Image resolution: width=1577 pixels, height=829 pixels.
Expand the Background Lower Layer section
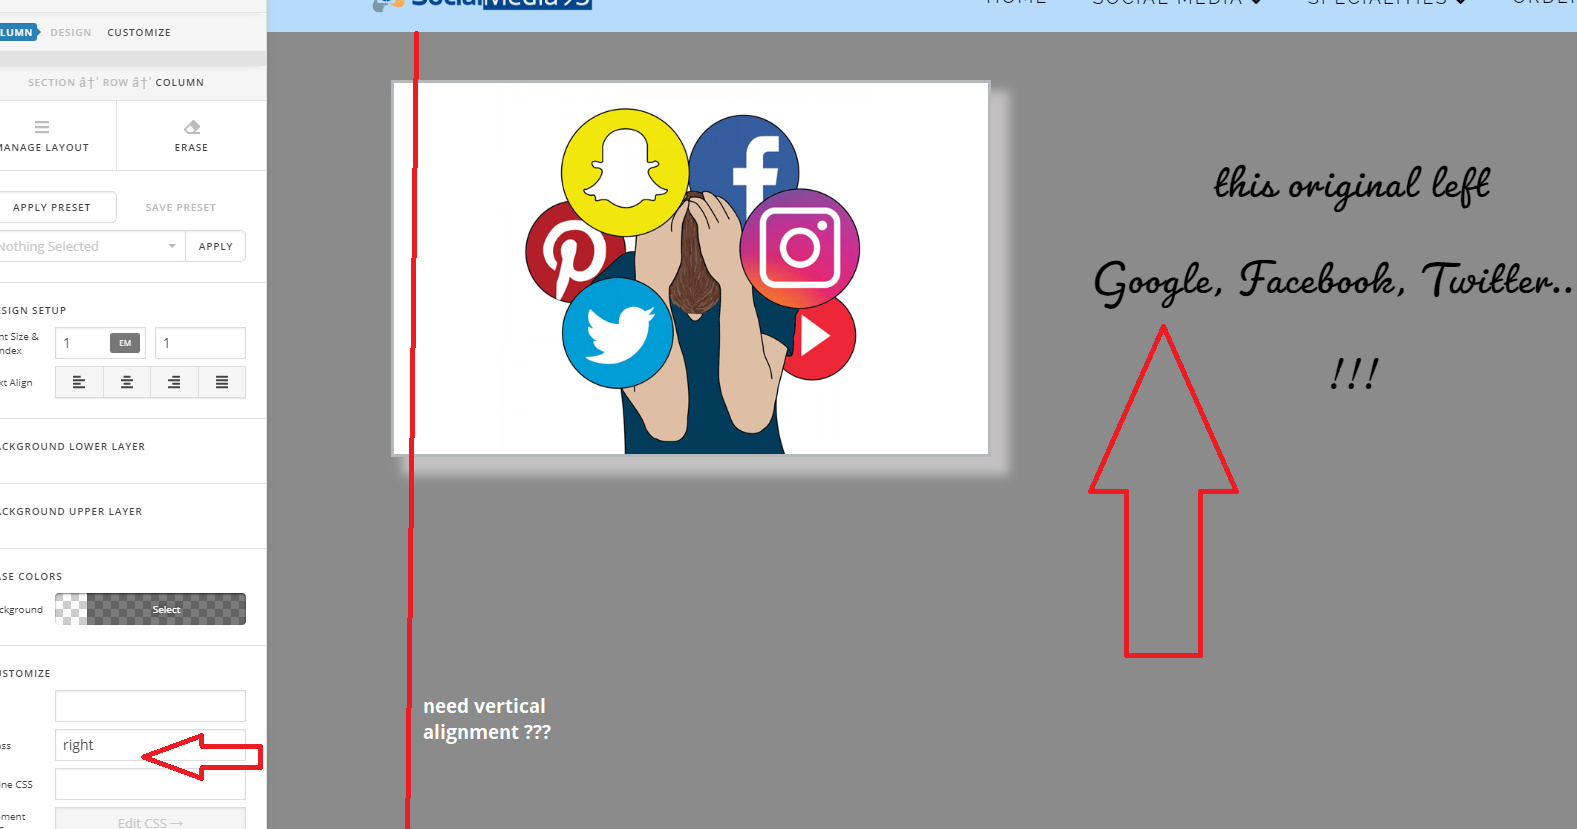pyautogui.click(x=73, y=447)
